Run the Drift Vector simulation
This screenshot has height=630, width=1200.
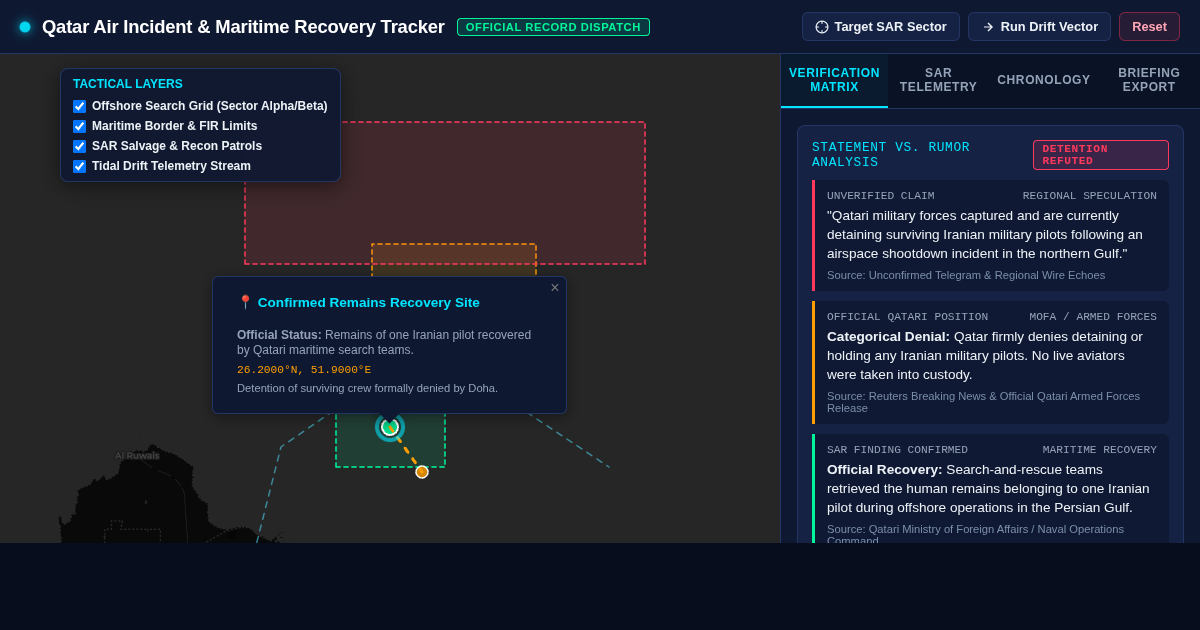click(1039, 27)
